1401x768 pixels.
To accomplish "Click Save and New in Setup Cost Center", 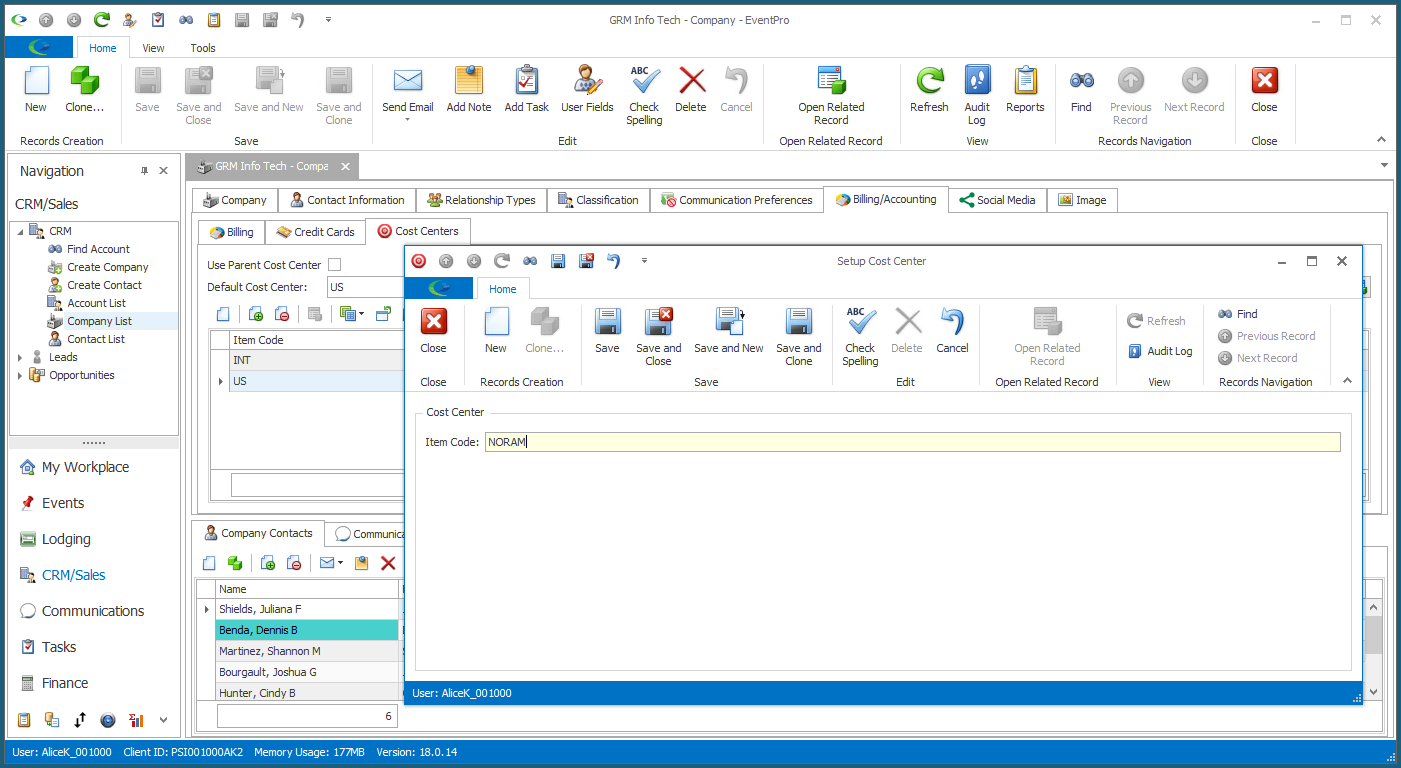I will tap(728, 331).
